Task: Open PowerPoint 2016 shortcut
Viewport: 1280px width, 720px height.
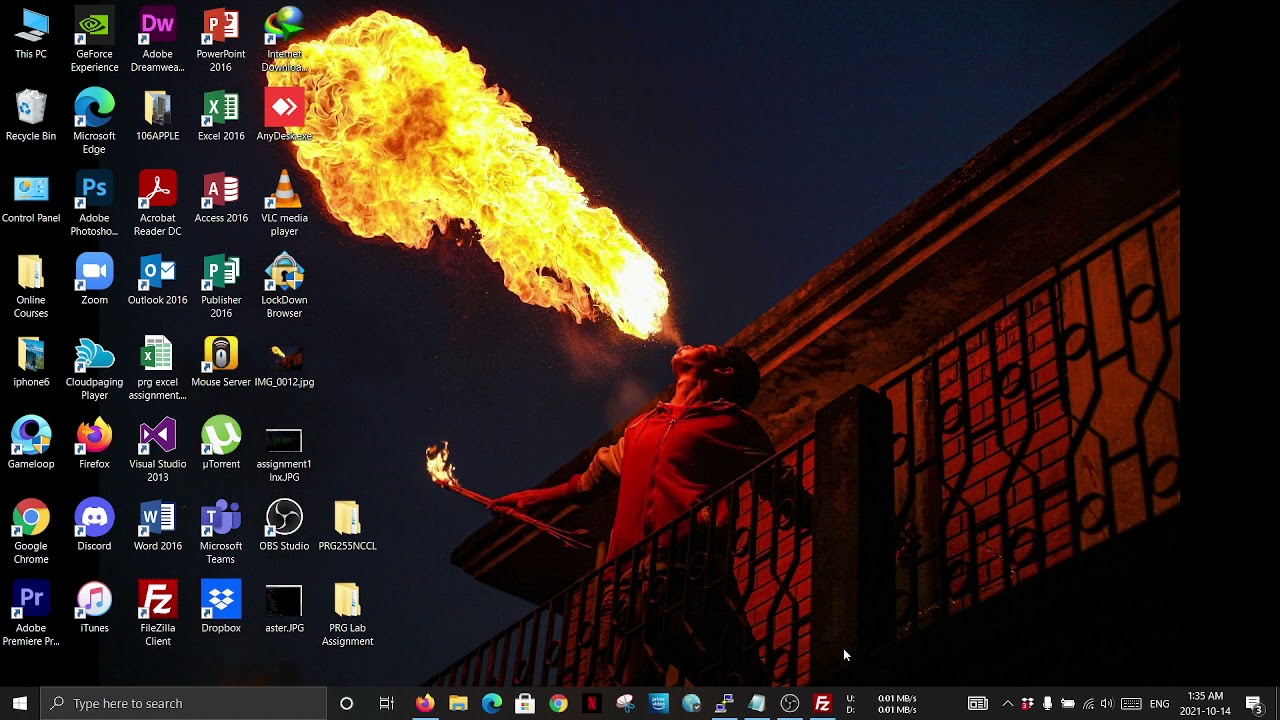Action: click(221, 41)
